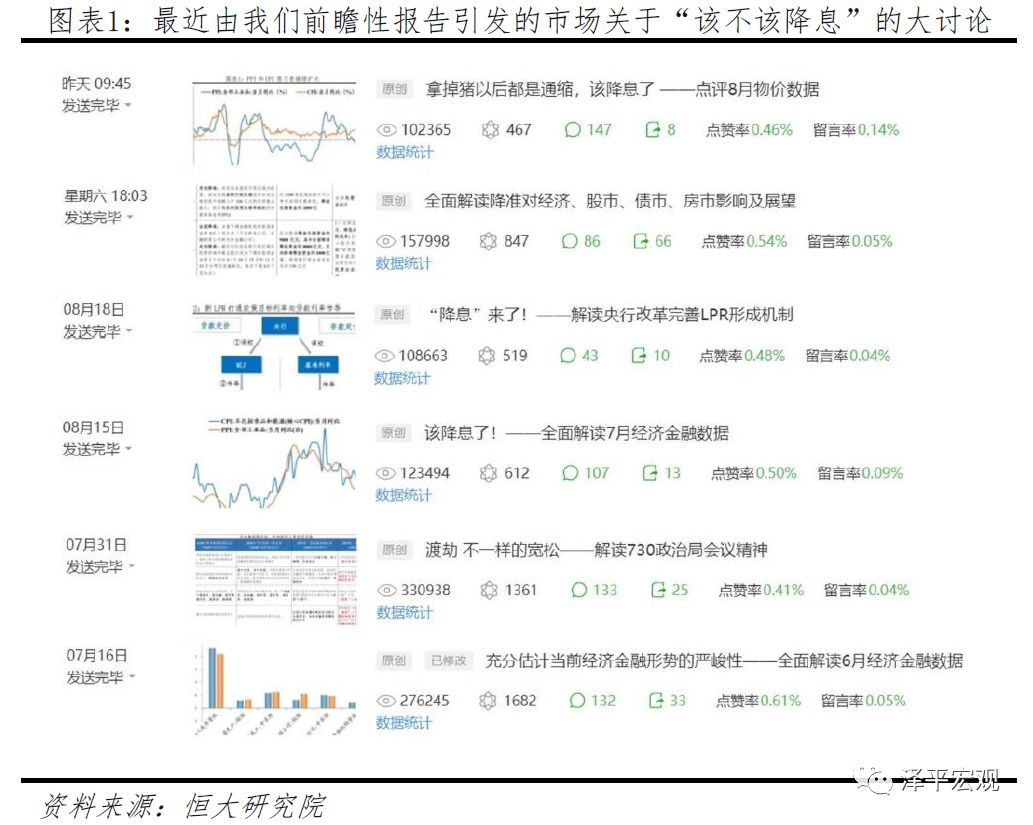Click the line chart thumbnail for 08月15日
Viewport: 1033px width, 825px height.
(274, 462)
